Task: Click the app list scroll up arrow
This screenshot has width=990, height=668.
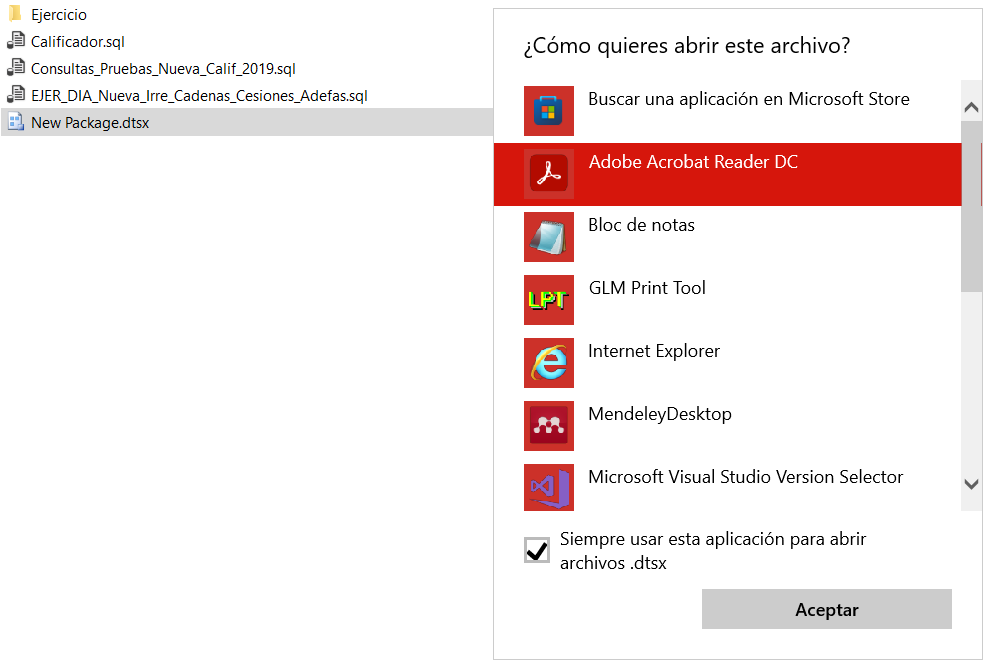Action: (972, 107)
